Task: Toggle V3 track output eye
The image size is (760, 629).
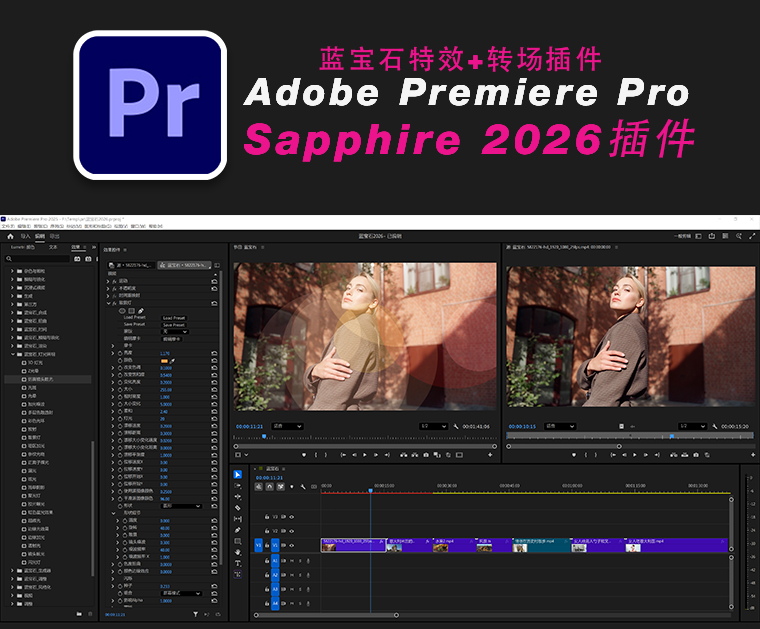Action: pyautogui.click(x=292, y=517)
